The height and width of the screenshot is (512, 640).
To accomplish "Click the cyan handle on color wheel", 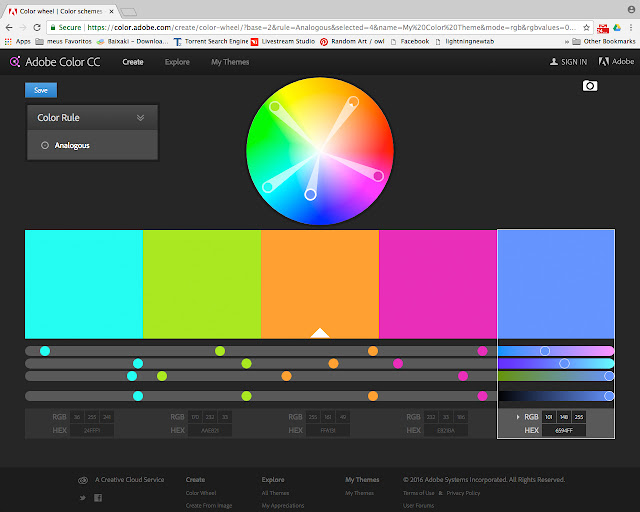I will pyautogui.click(x=268, y=187).
